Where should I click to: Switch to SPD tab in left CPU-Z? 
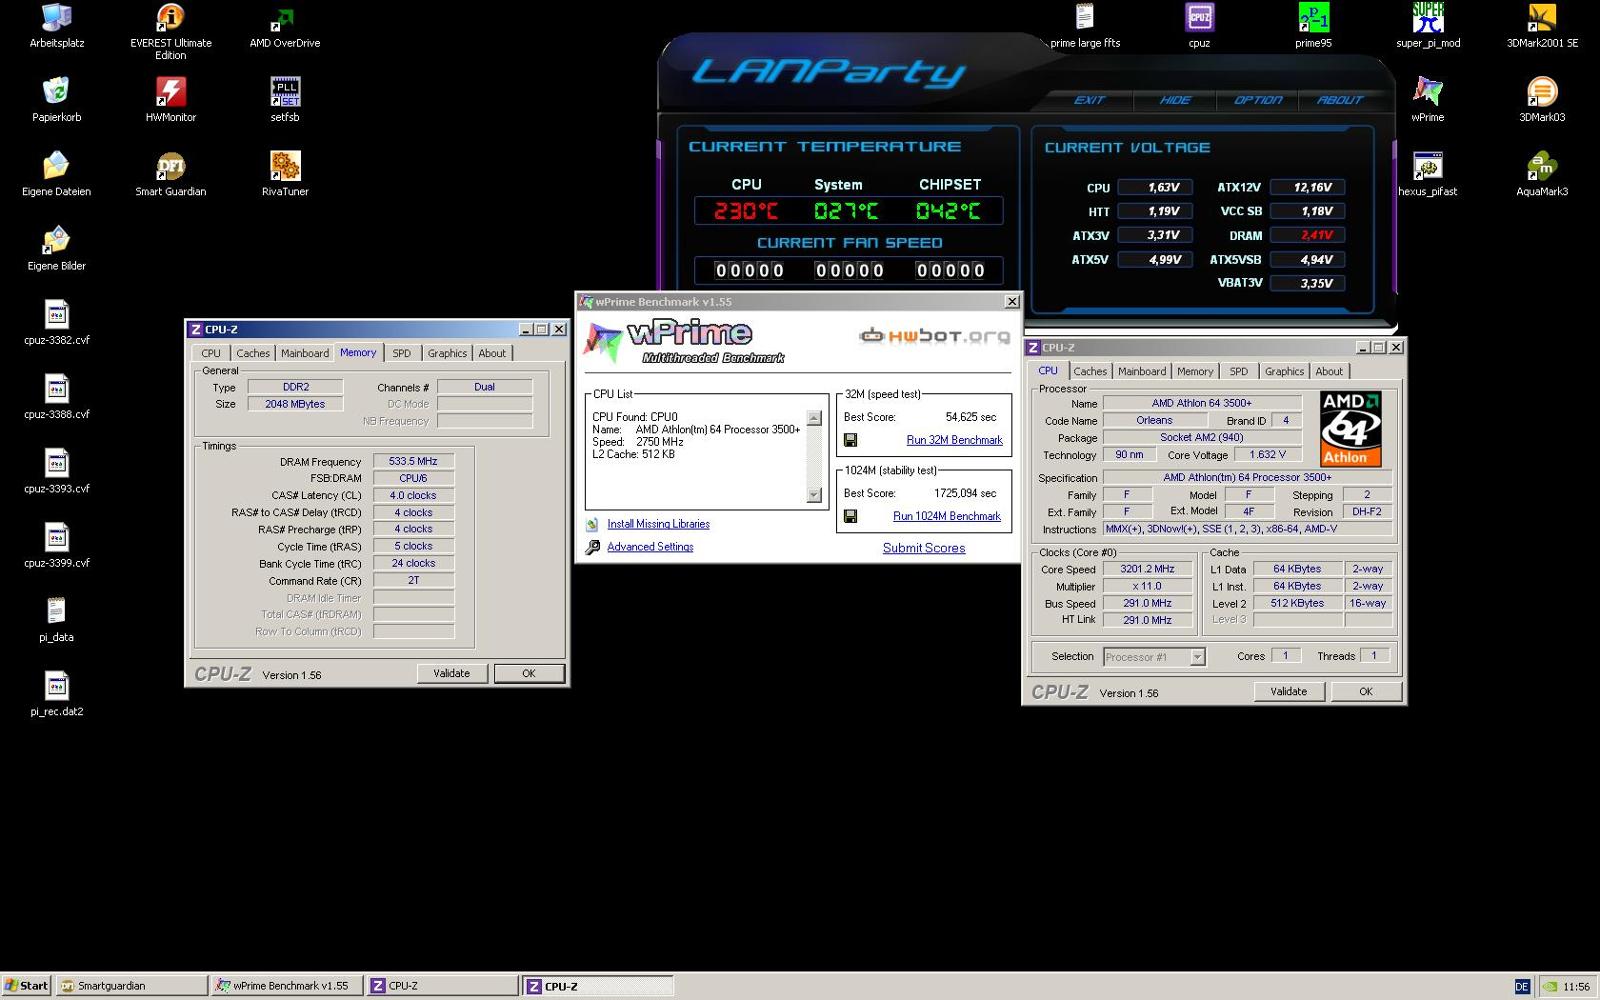[401, 353]
